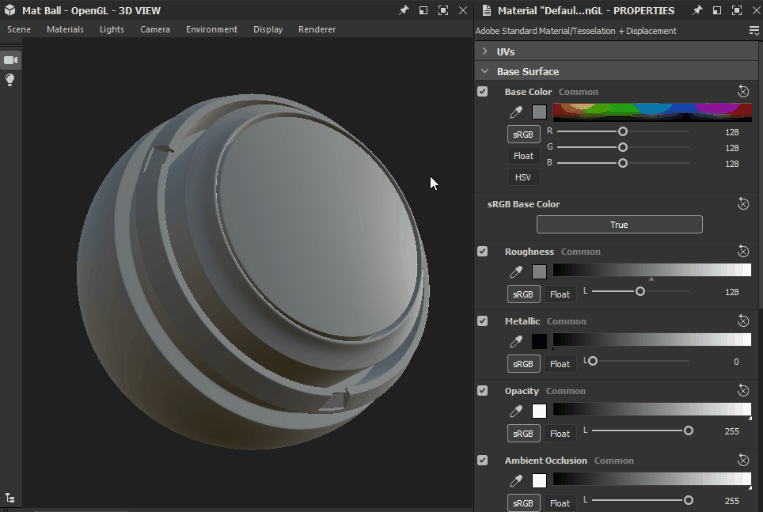
Task: Open the Display menu
Action: [268, 29]
